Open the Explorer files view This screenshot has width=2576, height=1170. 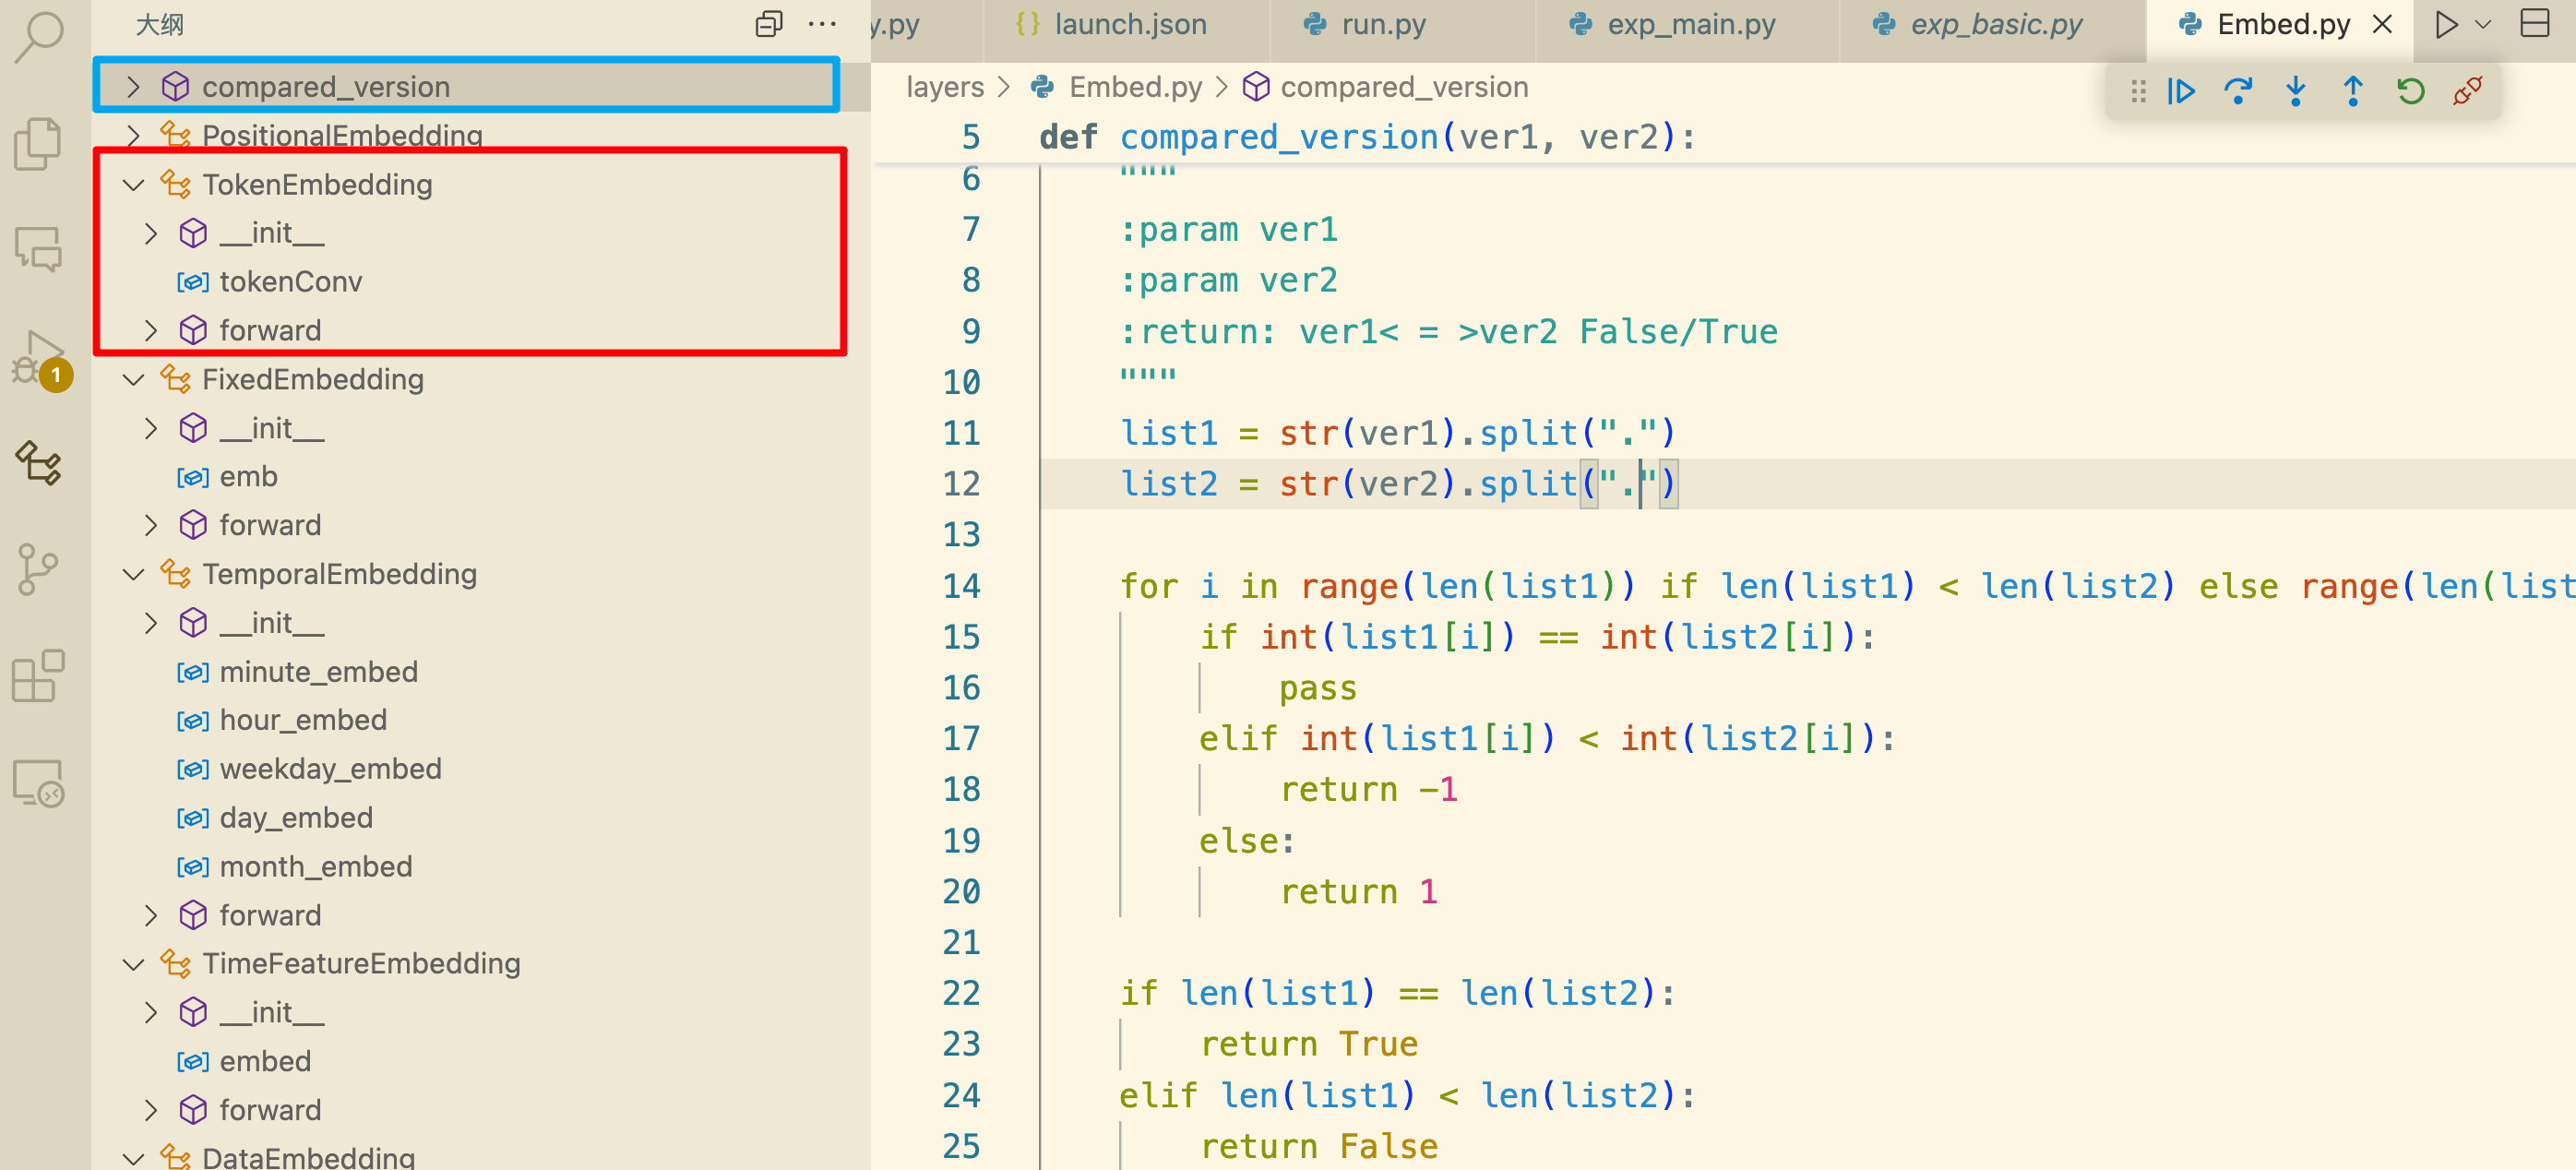click(x=39, y=142)
